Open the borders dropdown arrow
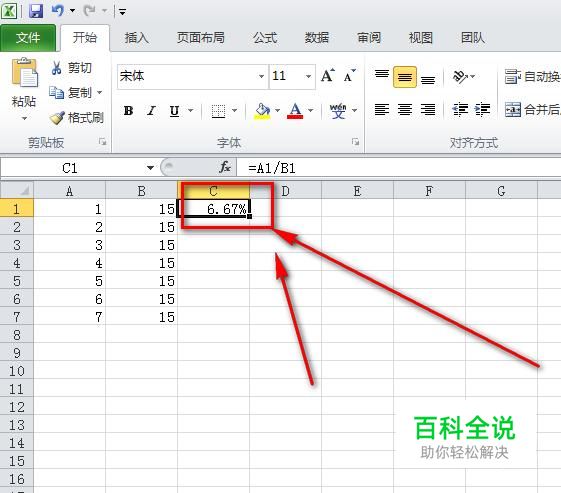Image resolution: width=561 pixels, height=493 pixels. click(235, 111)
